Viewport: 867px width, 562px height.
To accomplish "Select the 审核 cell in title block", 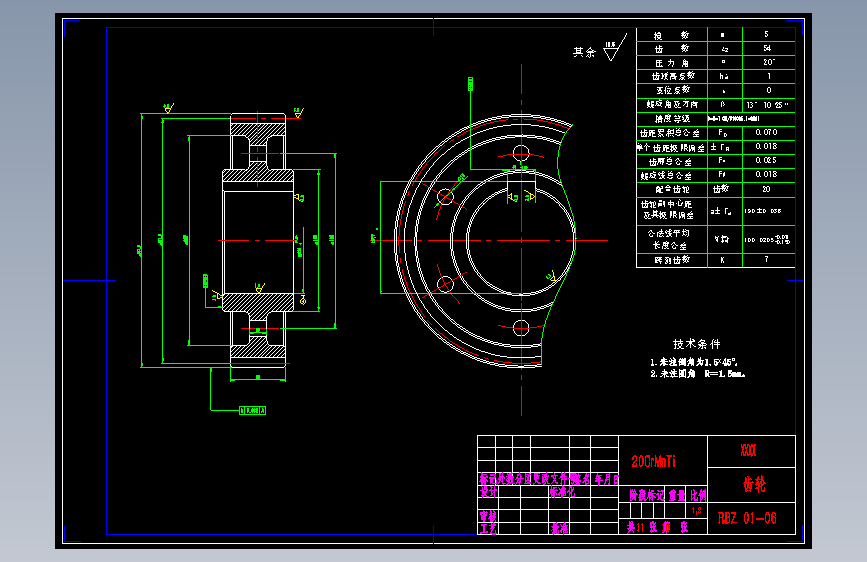I will click(x=488, y=516).
